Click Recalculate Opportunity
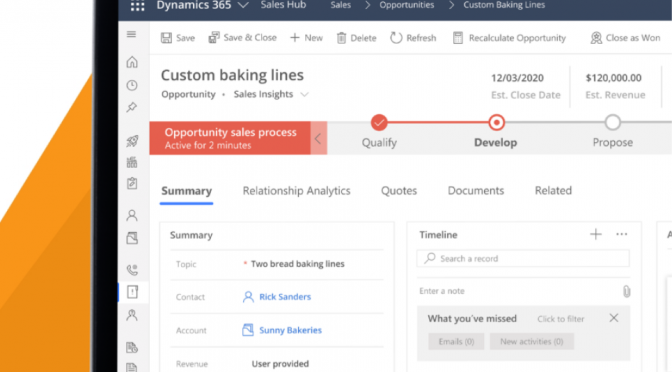This screenshot has height=372, width=672. [509, 38]
